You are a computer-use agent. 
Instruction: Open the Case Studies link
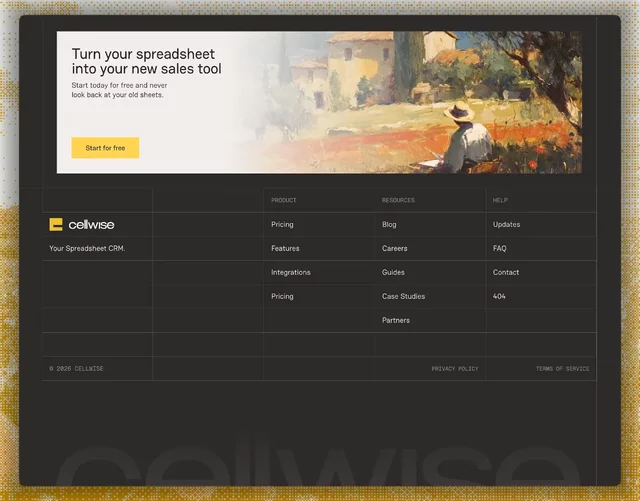coord(403,296)
